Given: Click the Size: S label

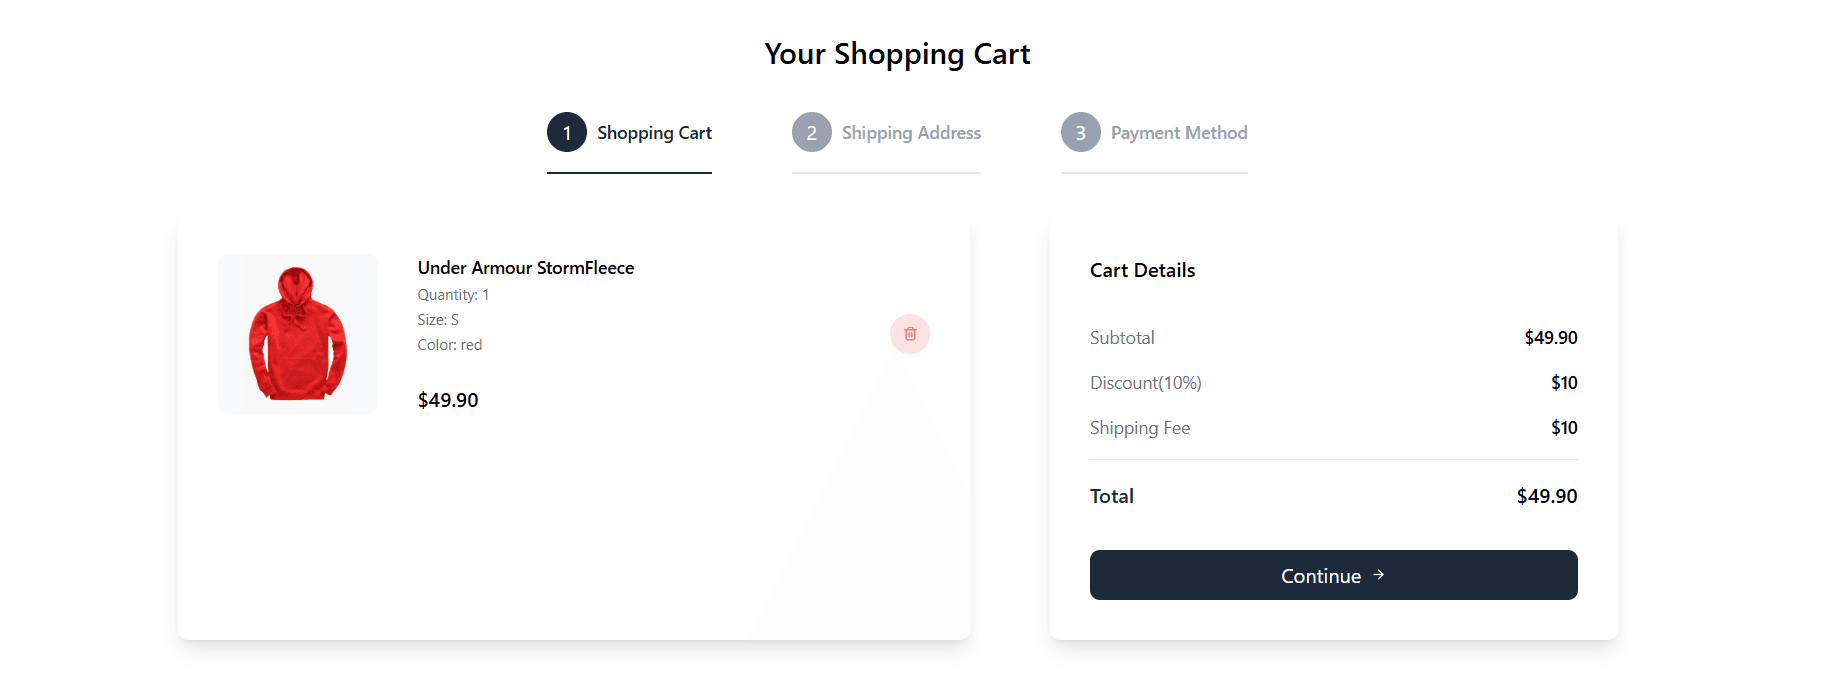Looking at the screenshot, I should tap(438, 320).
